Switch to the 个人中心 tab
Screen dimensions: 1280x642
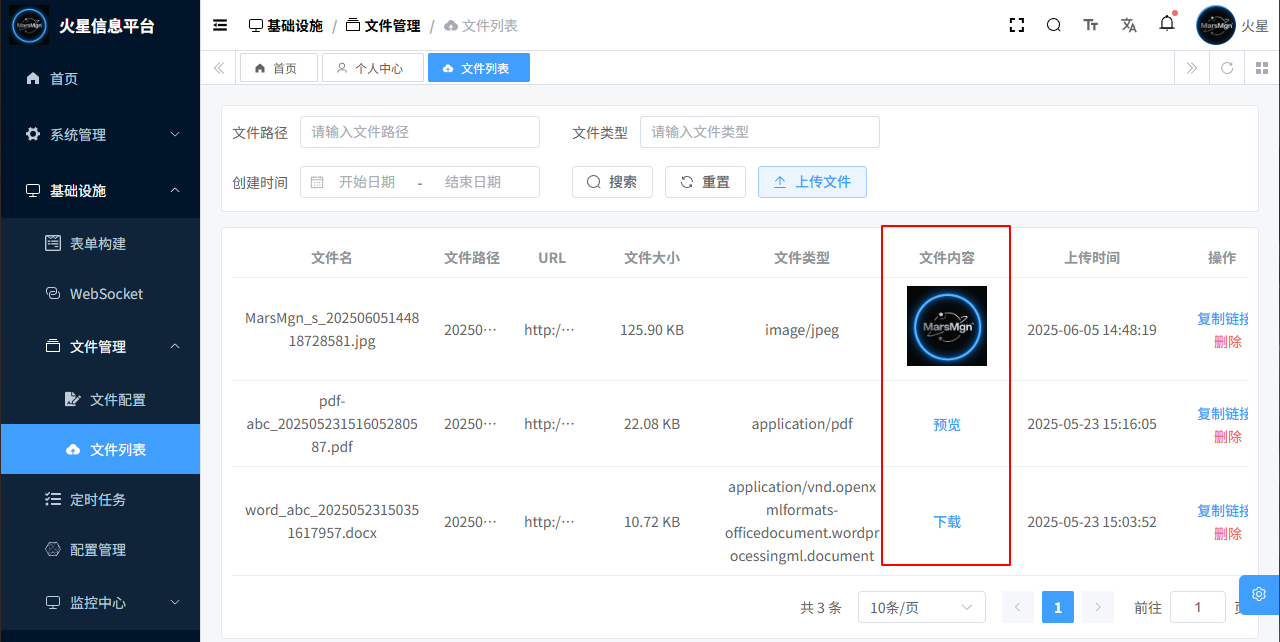pyautogui.click(x=372, y=68)
